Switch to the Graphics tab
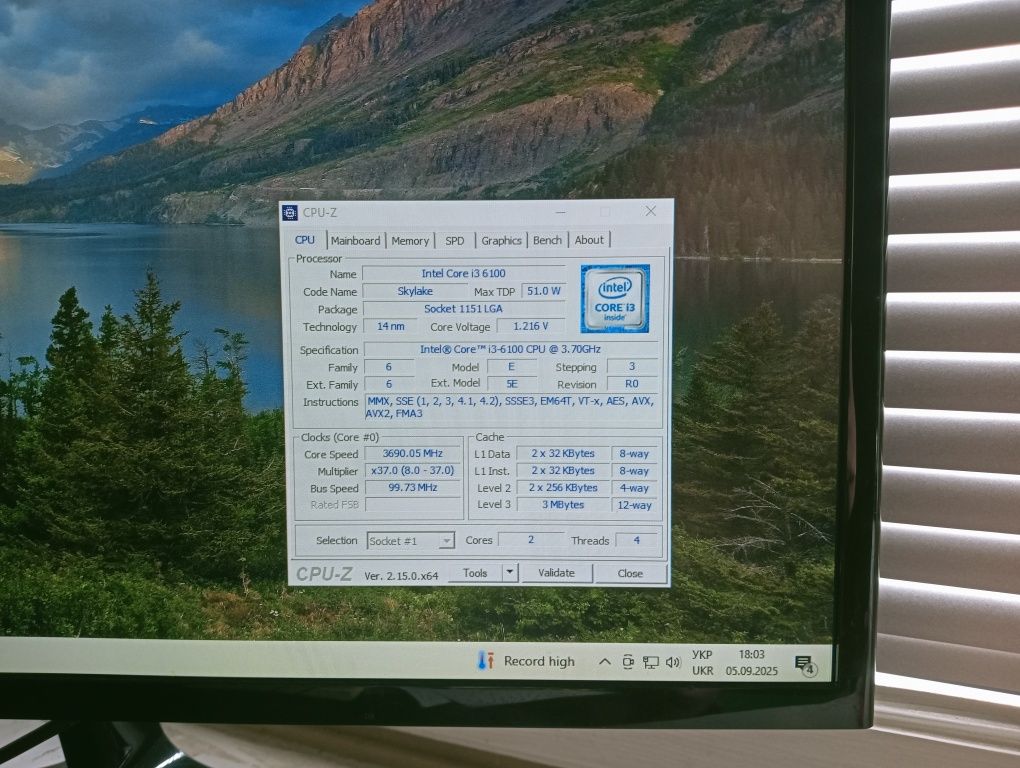The image size is (1020, 768). (x=501, y=240)
